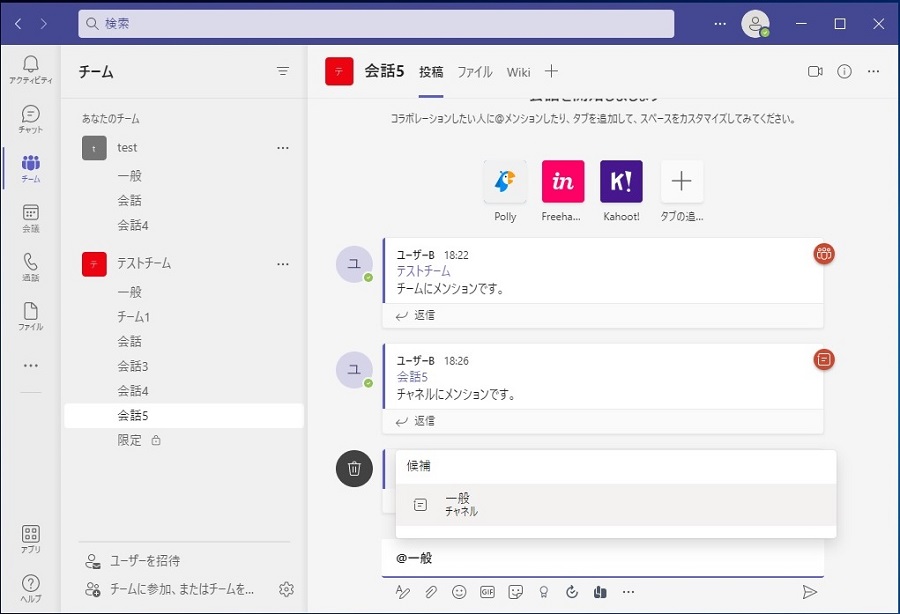Open the team list filter
Image resolution: width=900 pixels, height=614 pixels.
pyautogui.click(x=283, y=72)
